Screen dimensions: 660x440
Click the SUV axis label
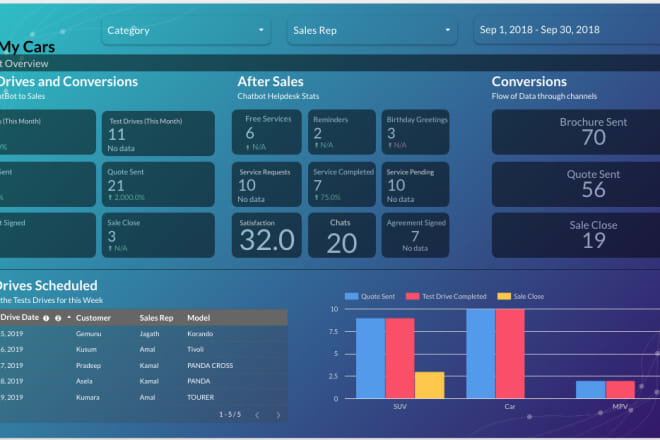[400, 407]
